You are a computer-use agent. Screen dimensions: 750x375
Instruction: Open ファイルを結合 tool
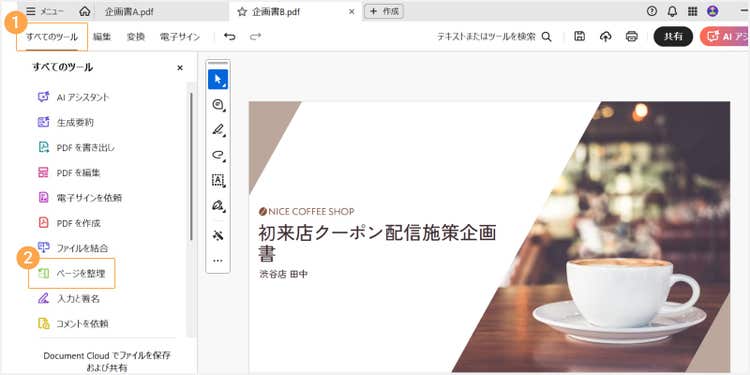(73, 248)
